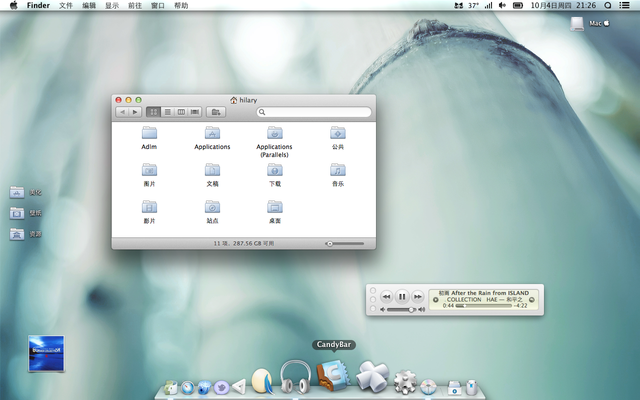Click the iTunes mini player volume slider

(x=401, y=310)
